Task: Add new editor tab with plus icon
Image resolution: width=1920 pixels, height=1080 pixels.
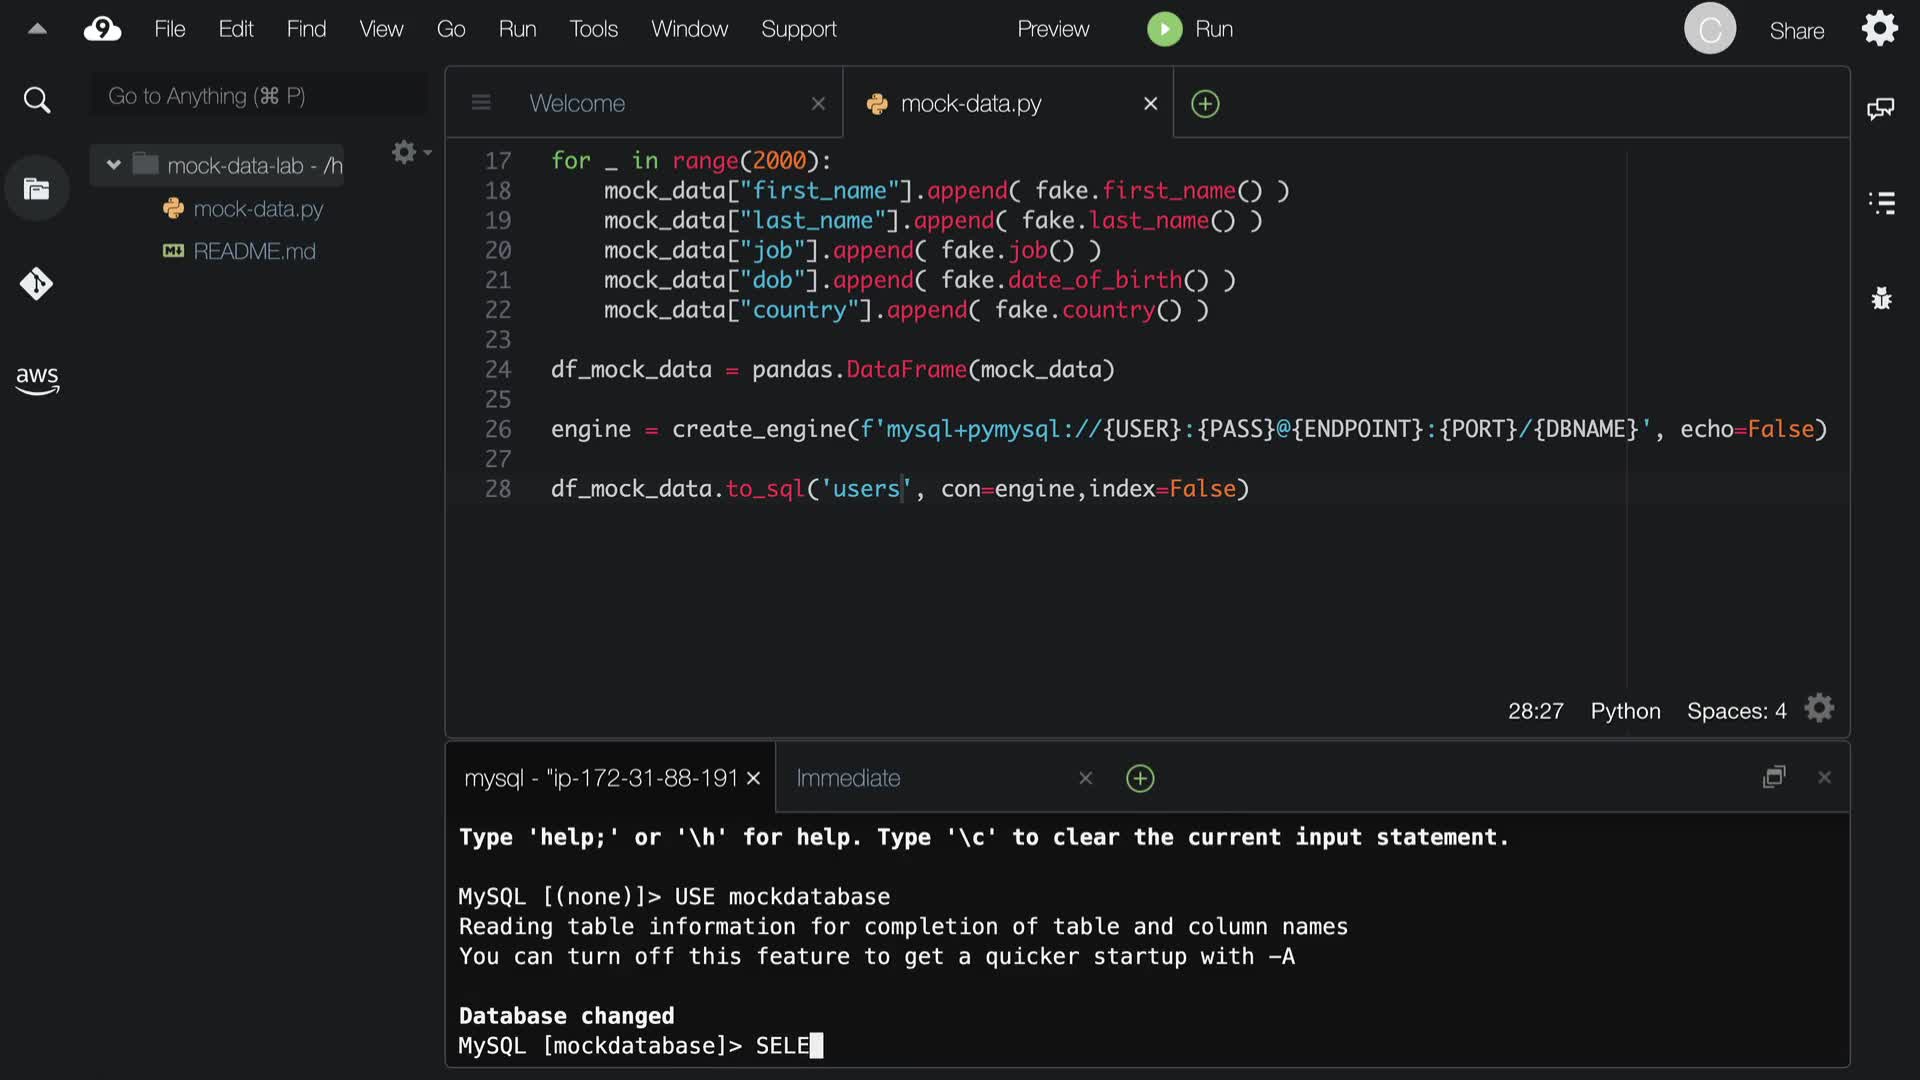Action: pyautogui.click(x=1205, y=104)
